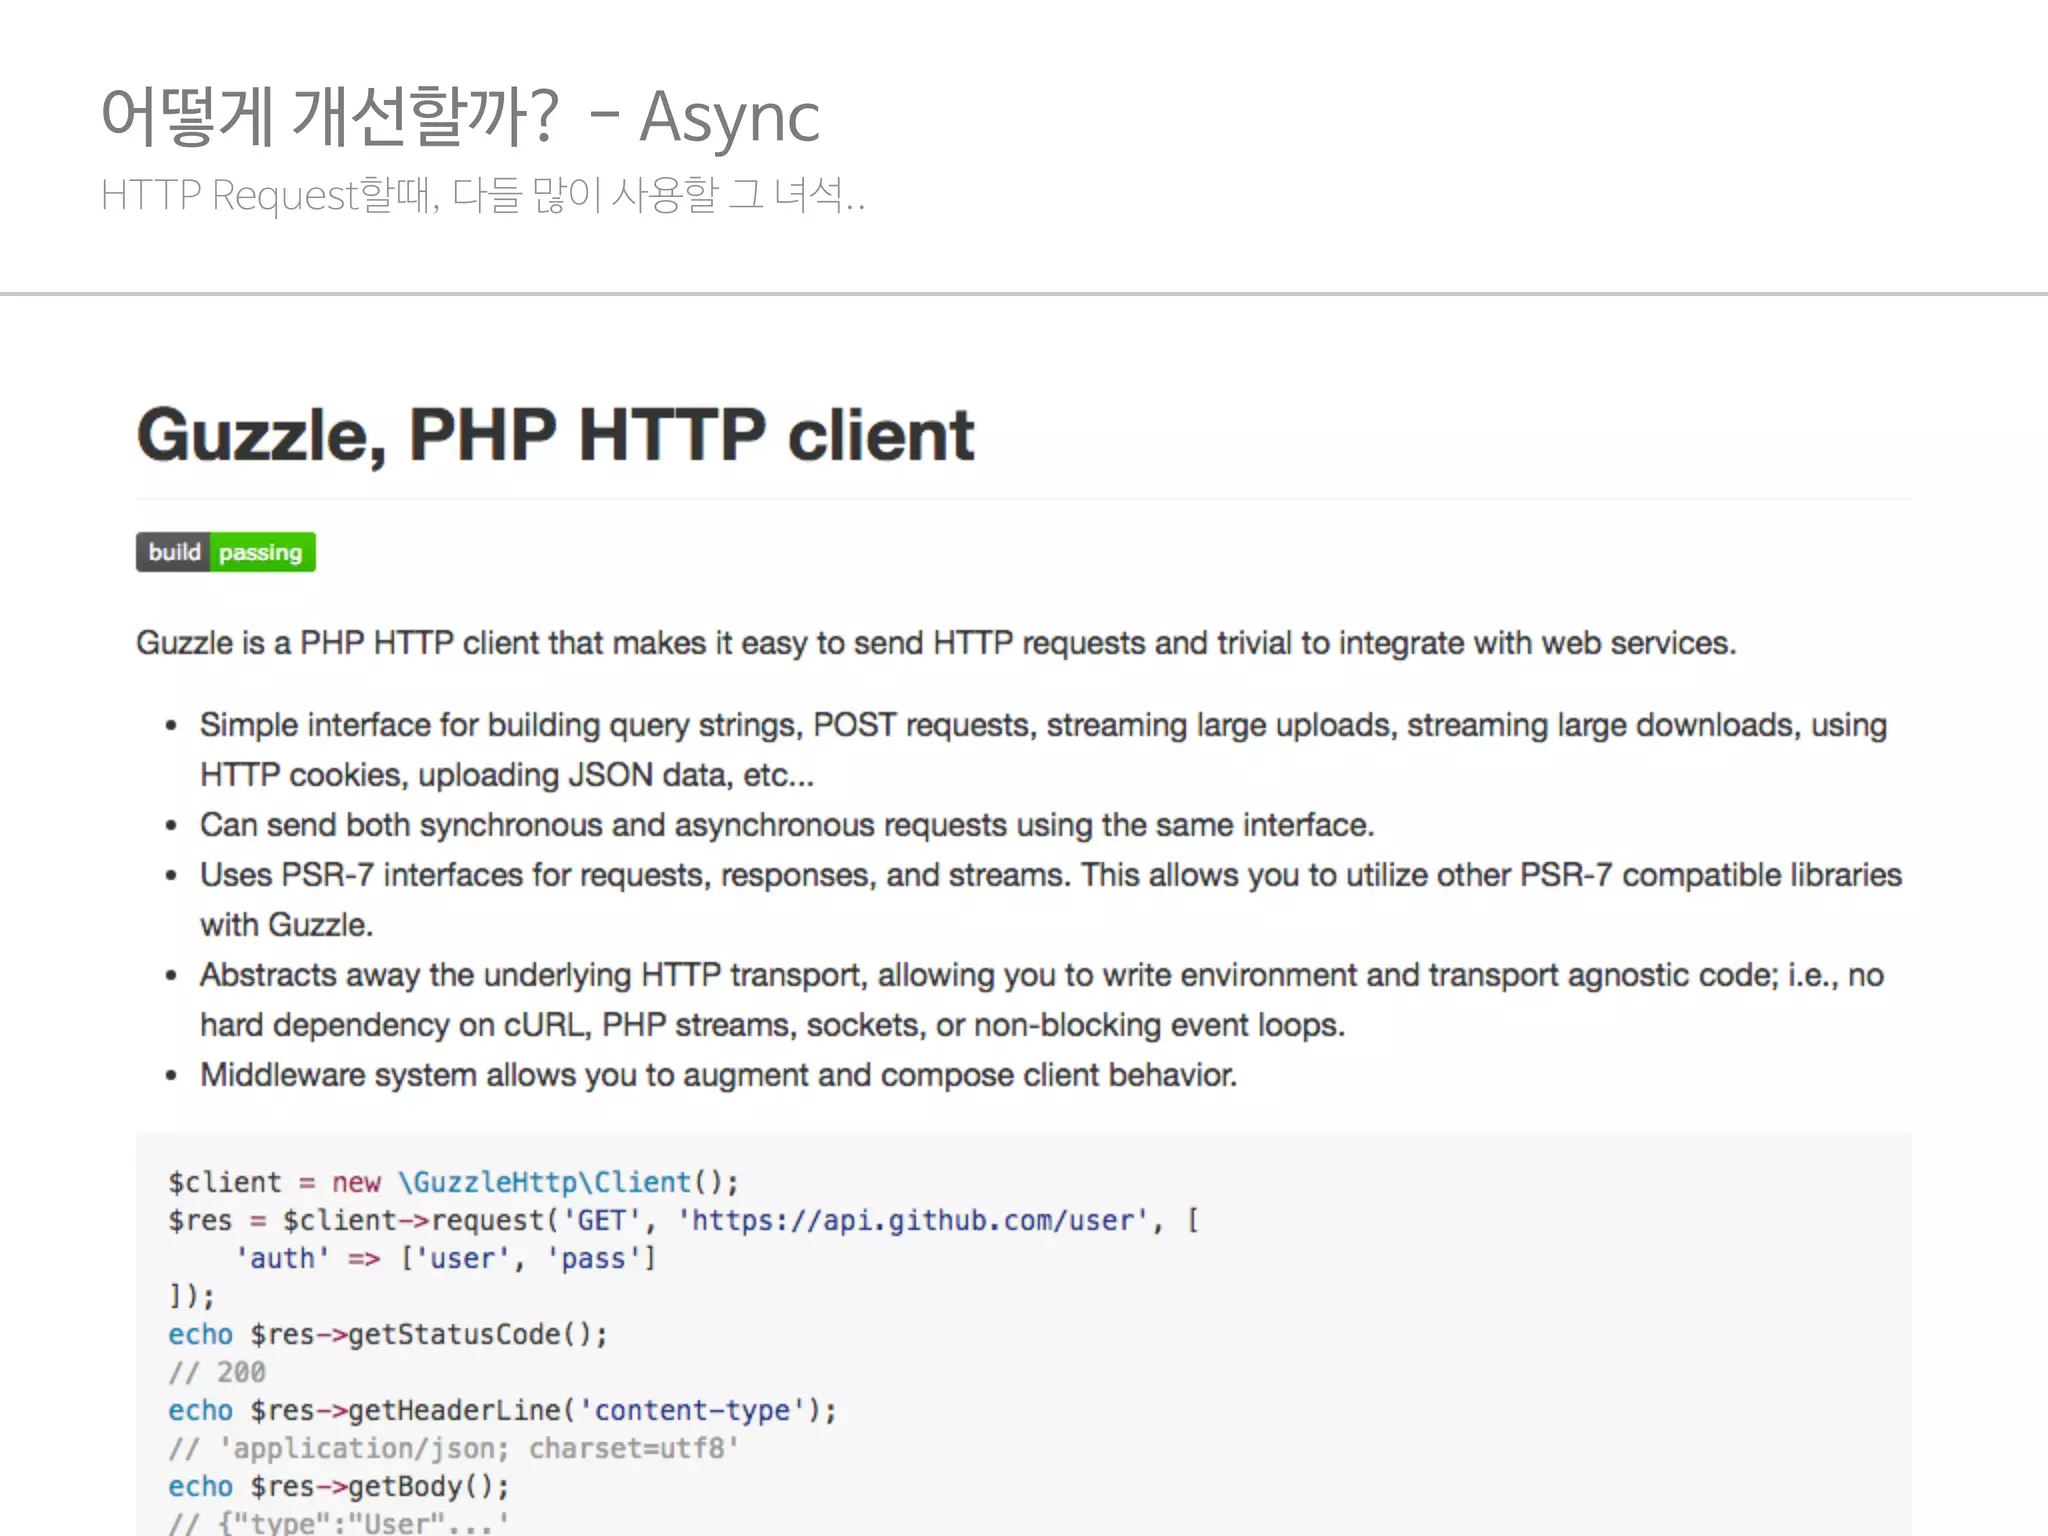Click subtitle 'HTTP Request할때, 다들 많이 사용할 그 녀석..'
This screenshot has height=1536, width=2048.
click(483, 195)
